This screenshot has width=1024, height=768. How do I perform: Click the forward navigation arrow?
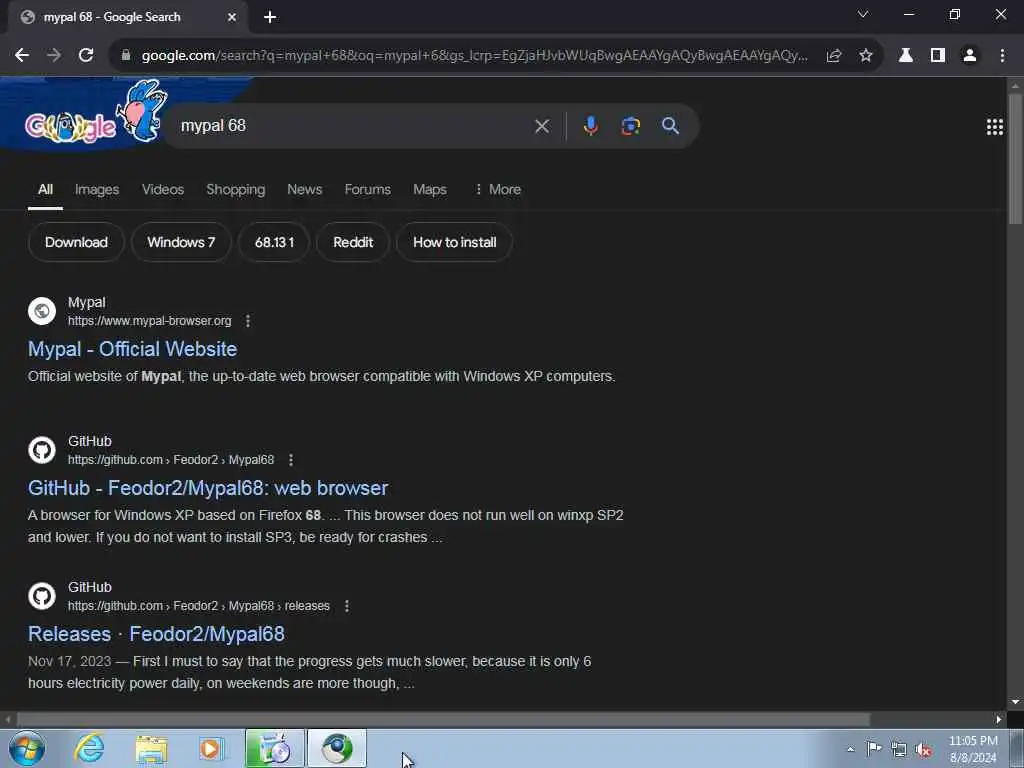(54, 56)
